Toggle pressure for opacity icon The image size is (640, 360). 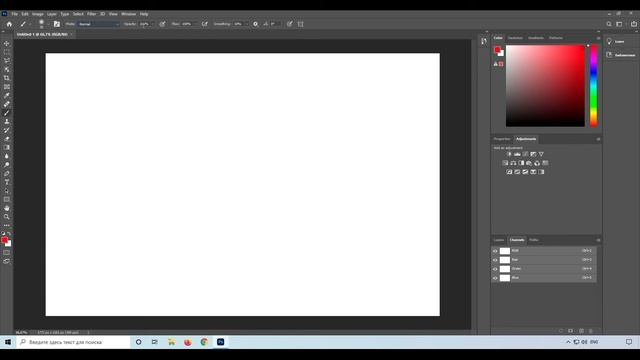(162, 24)
